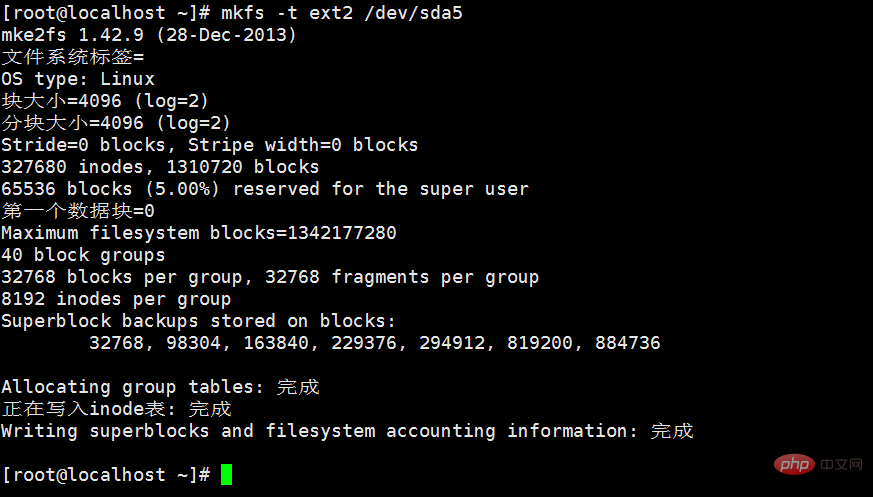Click the 块大小=4096 line
The height and width of the screenshot is (497, 873).
(105, 101)
